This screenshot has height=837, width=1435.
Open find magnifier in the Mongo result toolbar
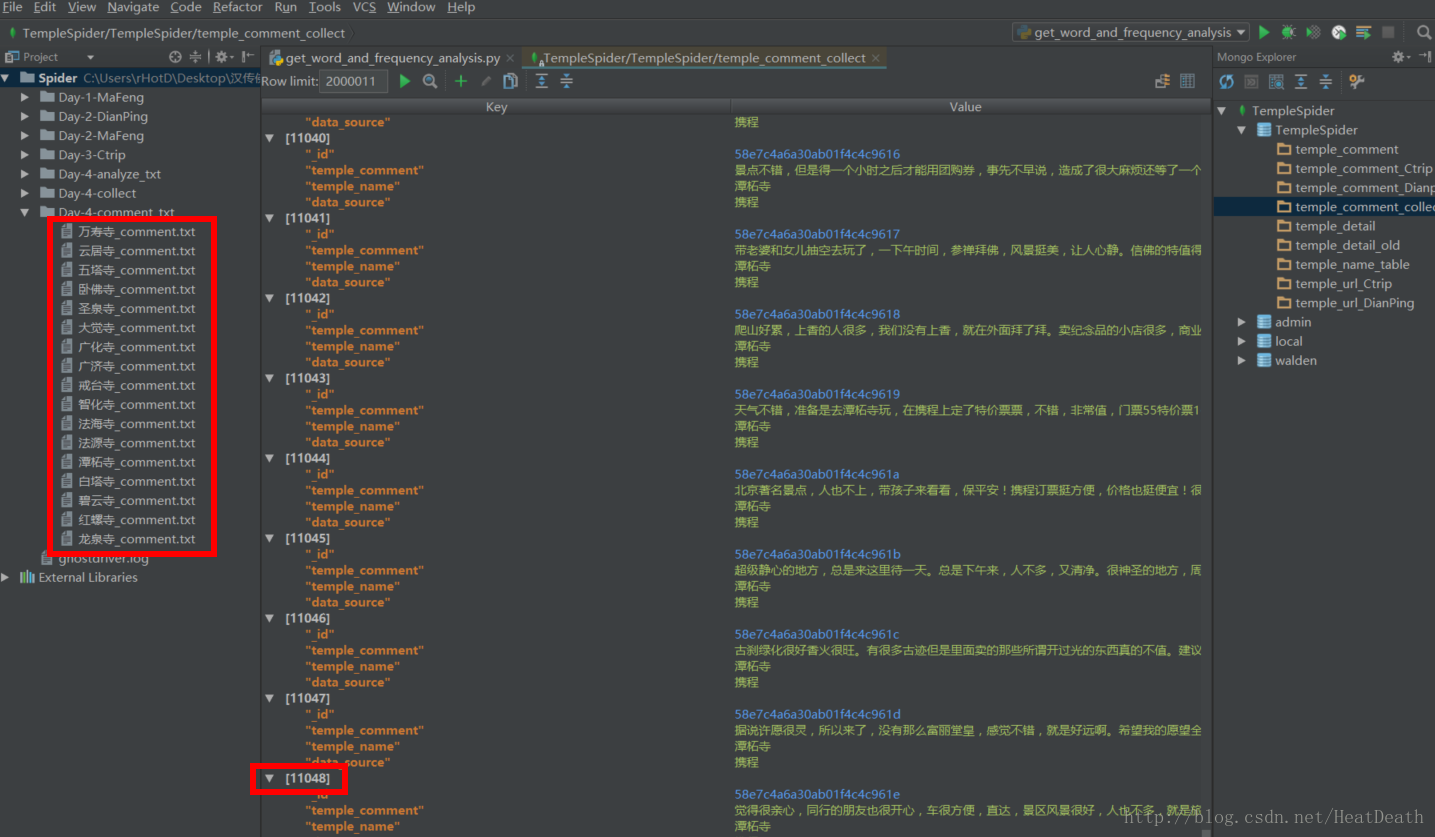tap(430, 81)
